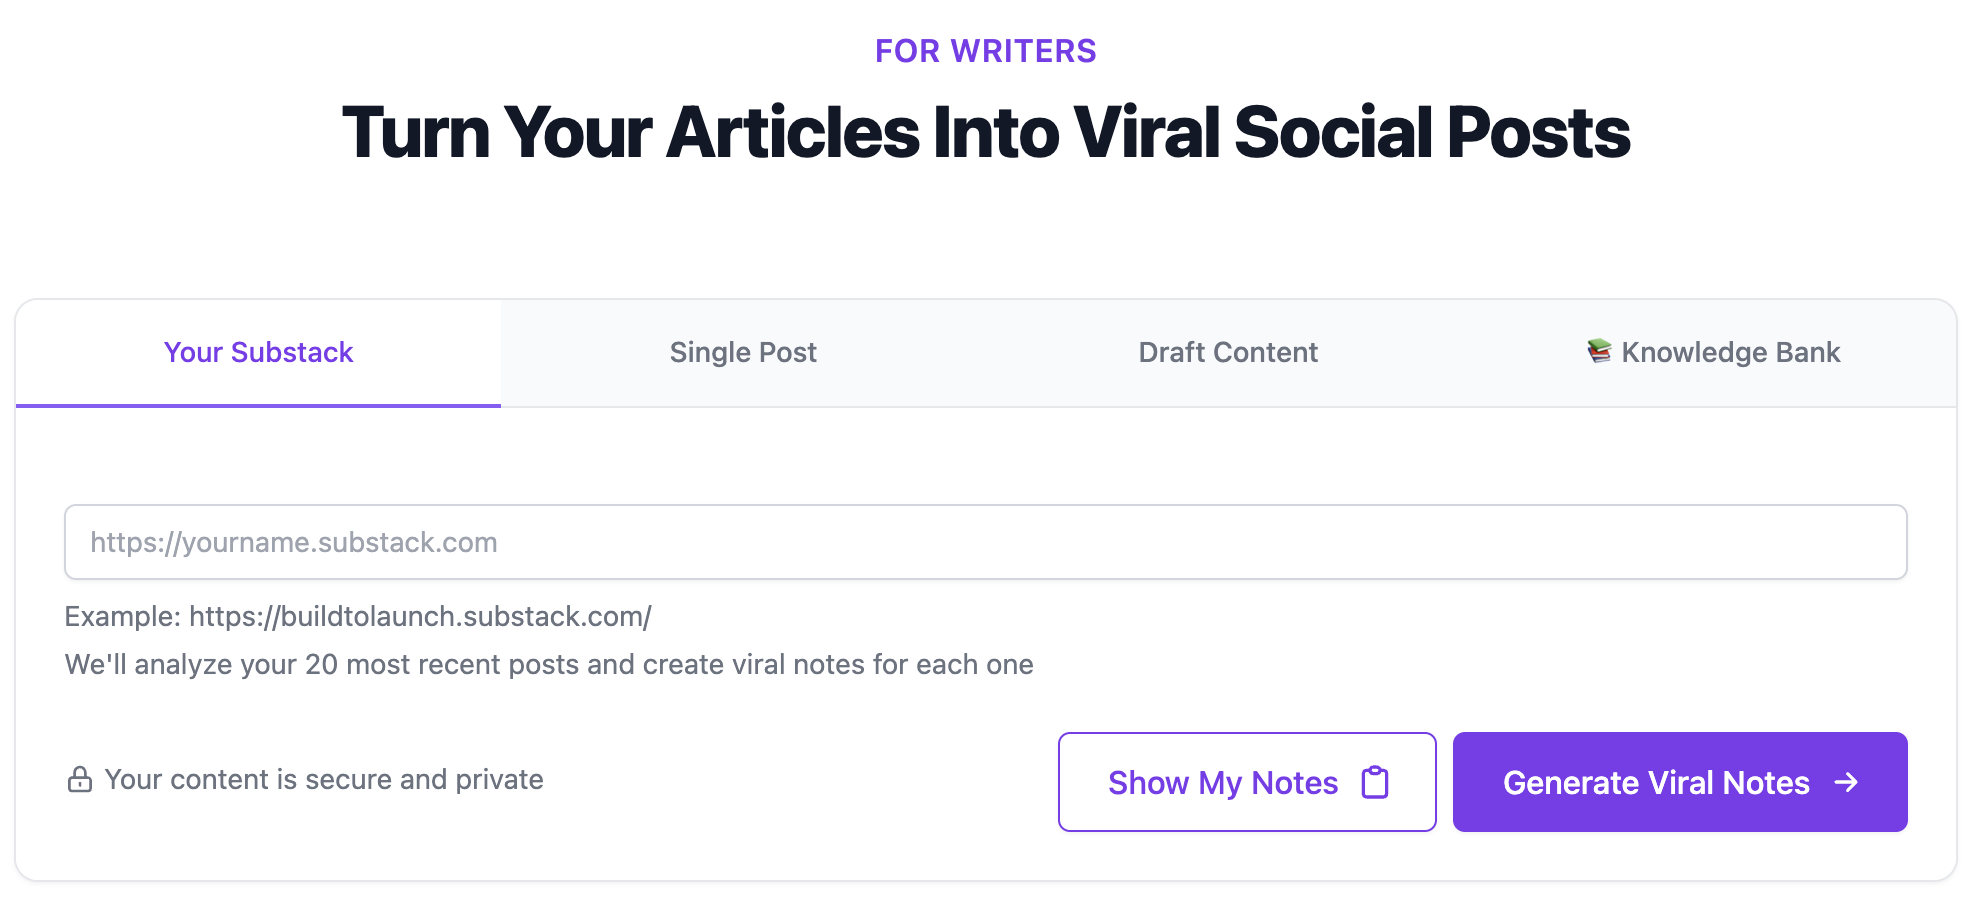Generate Viral Notes from the Substack URL
The height and width of the screenshot is (900, 1972).
(x=1680, y=782)
